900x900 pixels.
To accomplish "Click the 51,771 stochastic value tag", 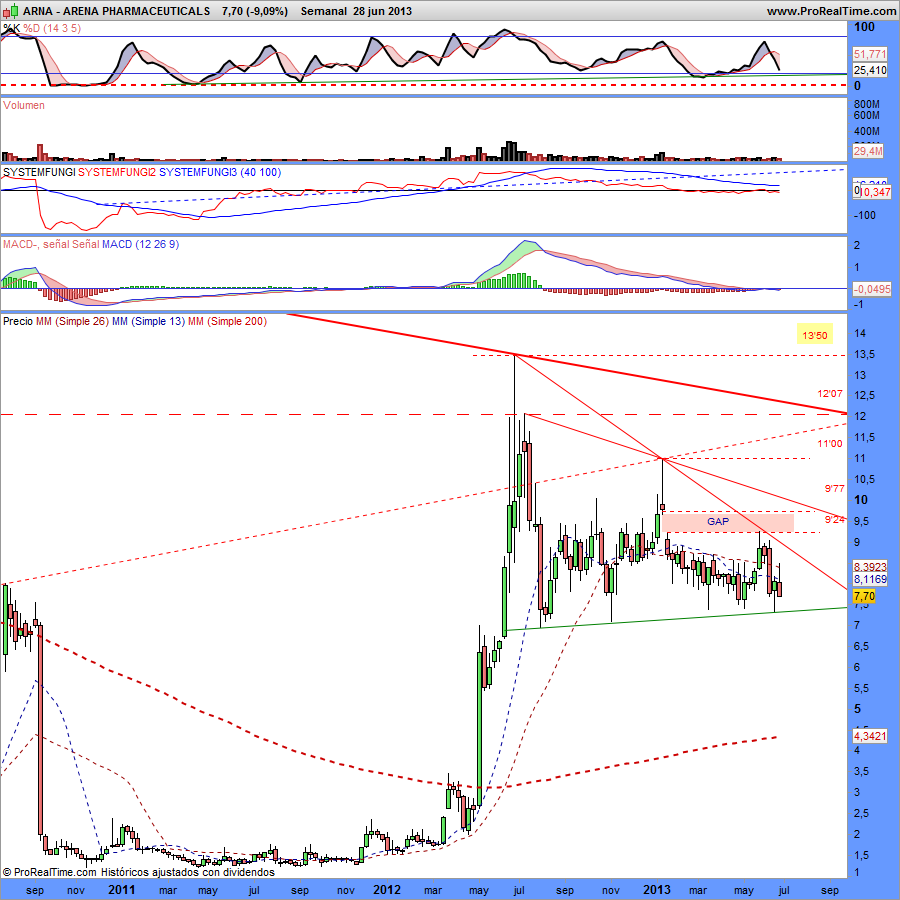I will pos(870,54).
